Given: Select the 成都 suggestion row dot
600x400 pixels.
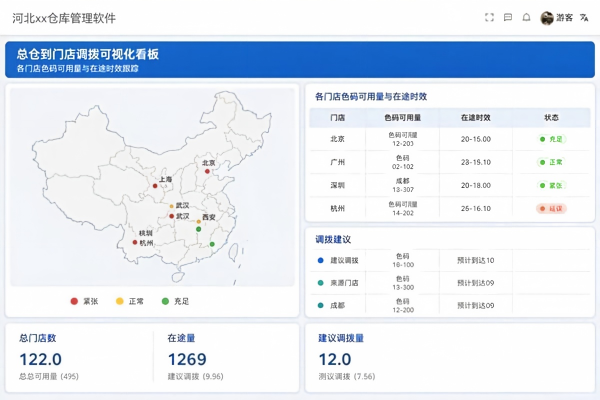Looking at the screenshot, I should (x=321, y=305).
